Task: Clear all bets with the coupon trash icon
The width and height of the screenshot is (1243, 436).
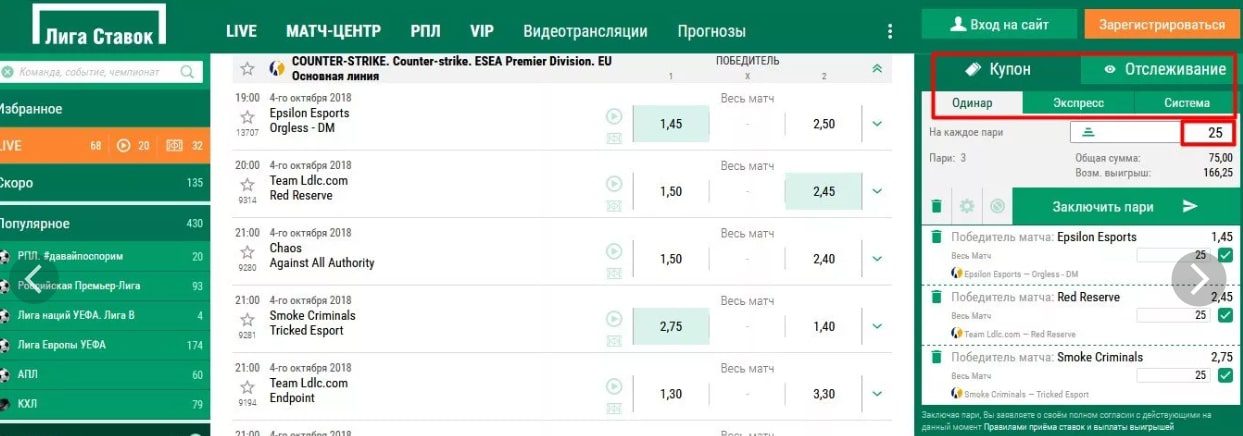Action: (x=936, y=206)
